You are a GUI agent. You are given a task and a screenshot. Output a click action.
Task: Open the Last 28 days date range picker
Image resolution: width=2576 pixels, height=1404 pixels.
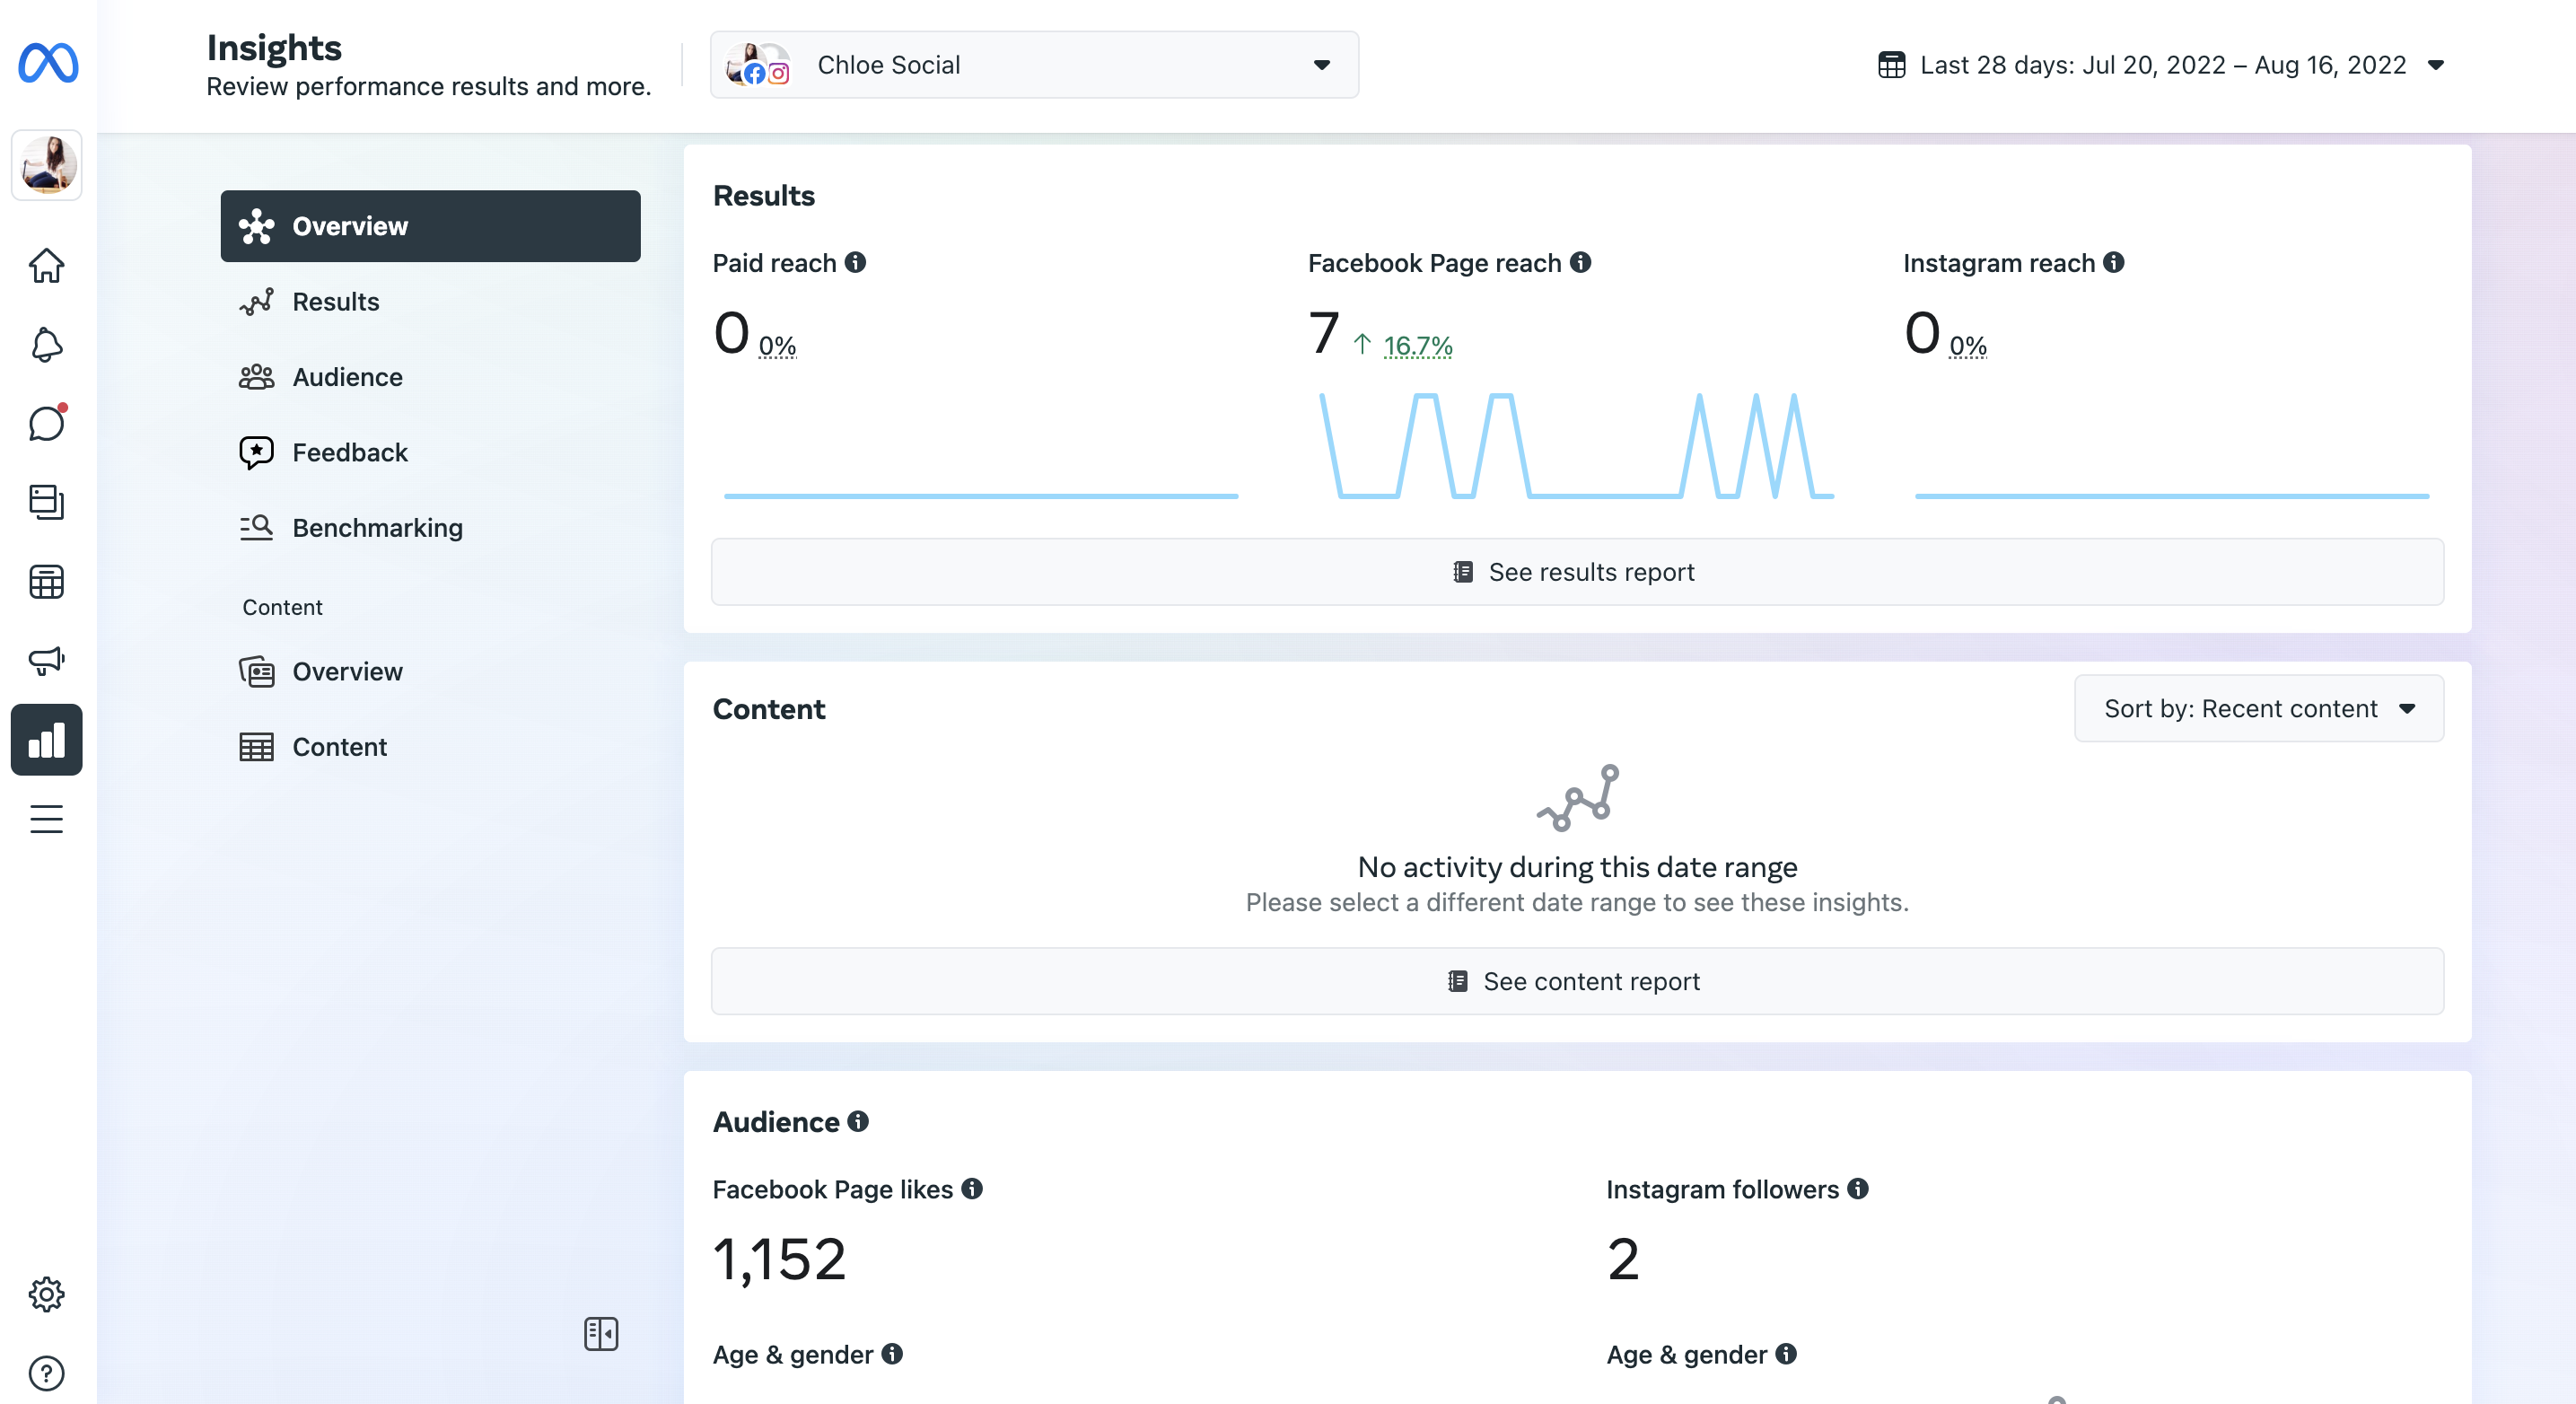point(2162,65)
